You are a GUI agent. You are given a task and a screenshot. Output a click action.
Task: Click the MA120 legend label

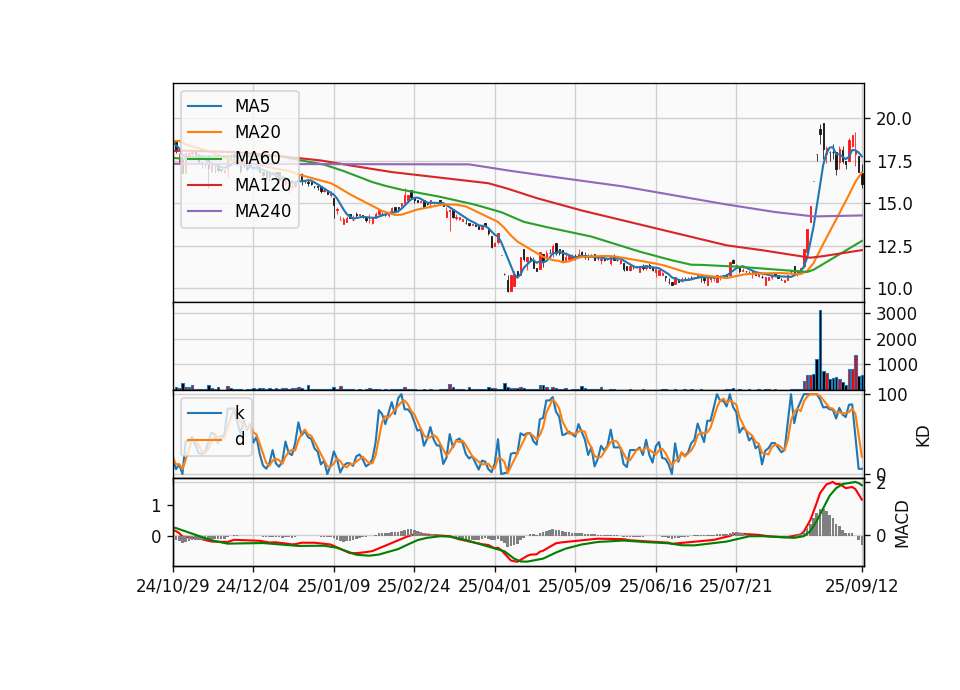click(263, 184)
